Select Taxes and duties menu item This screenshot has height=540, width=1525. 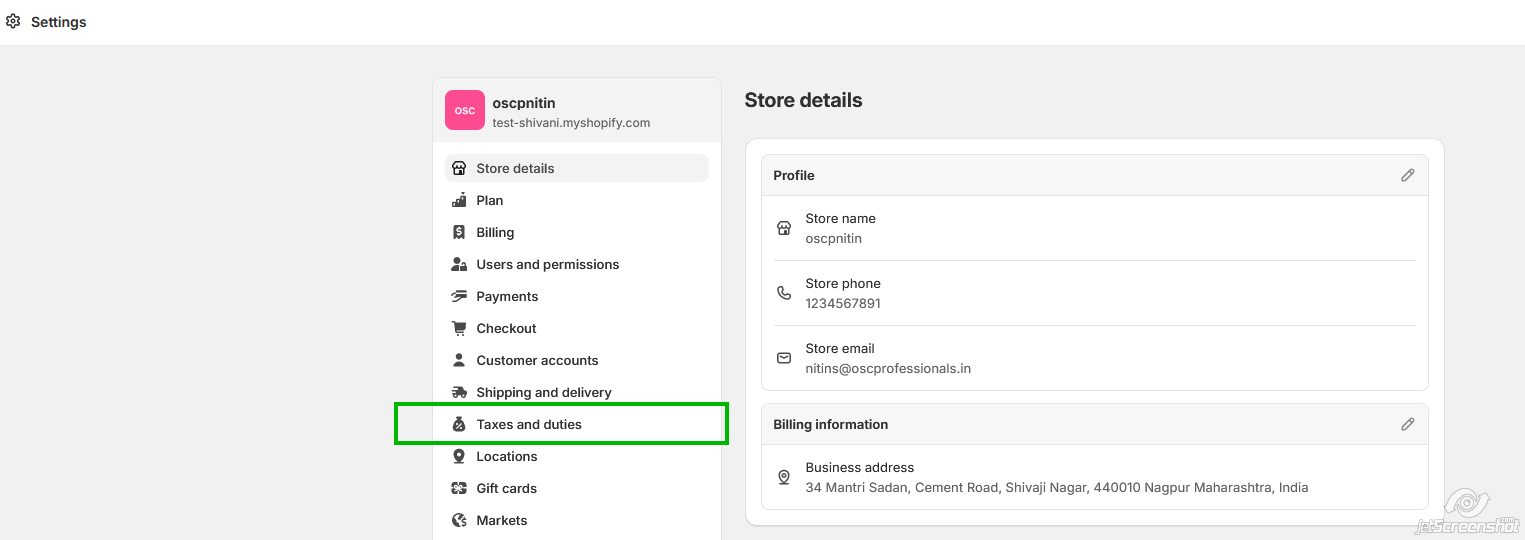[x=529, y=424]
